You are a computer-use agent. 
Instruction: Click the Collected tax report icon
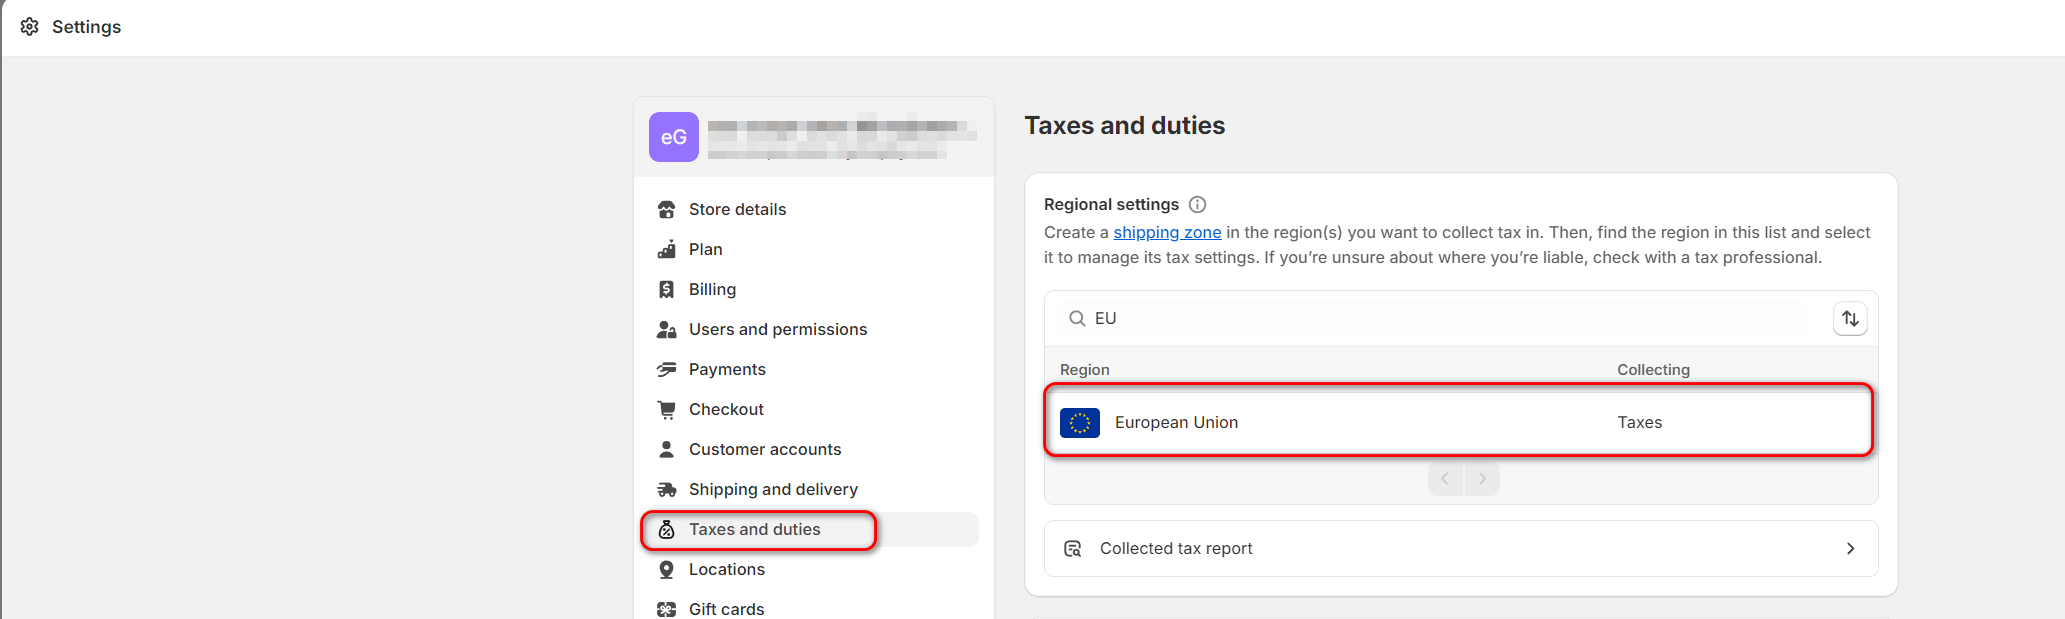(1073, 548)
